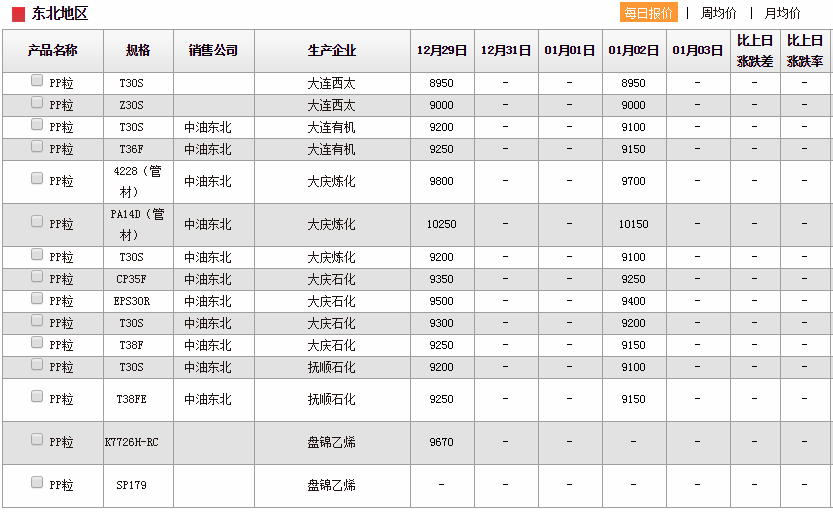Click 12月29日 price 8950 for T30S 大连西太
Image resolution: width=833 pixels, height=512 pixels.
tap(441, 83)
